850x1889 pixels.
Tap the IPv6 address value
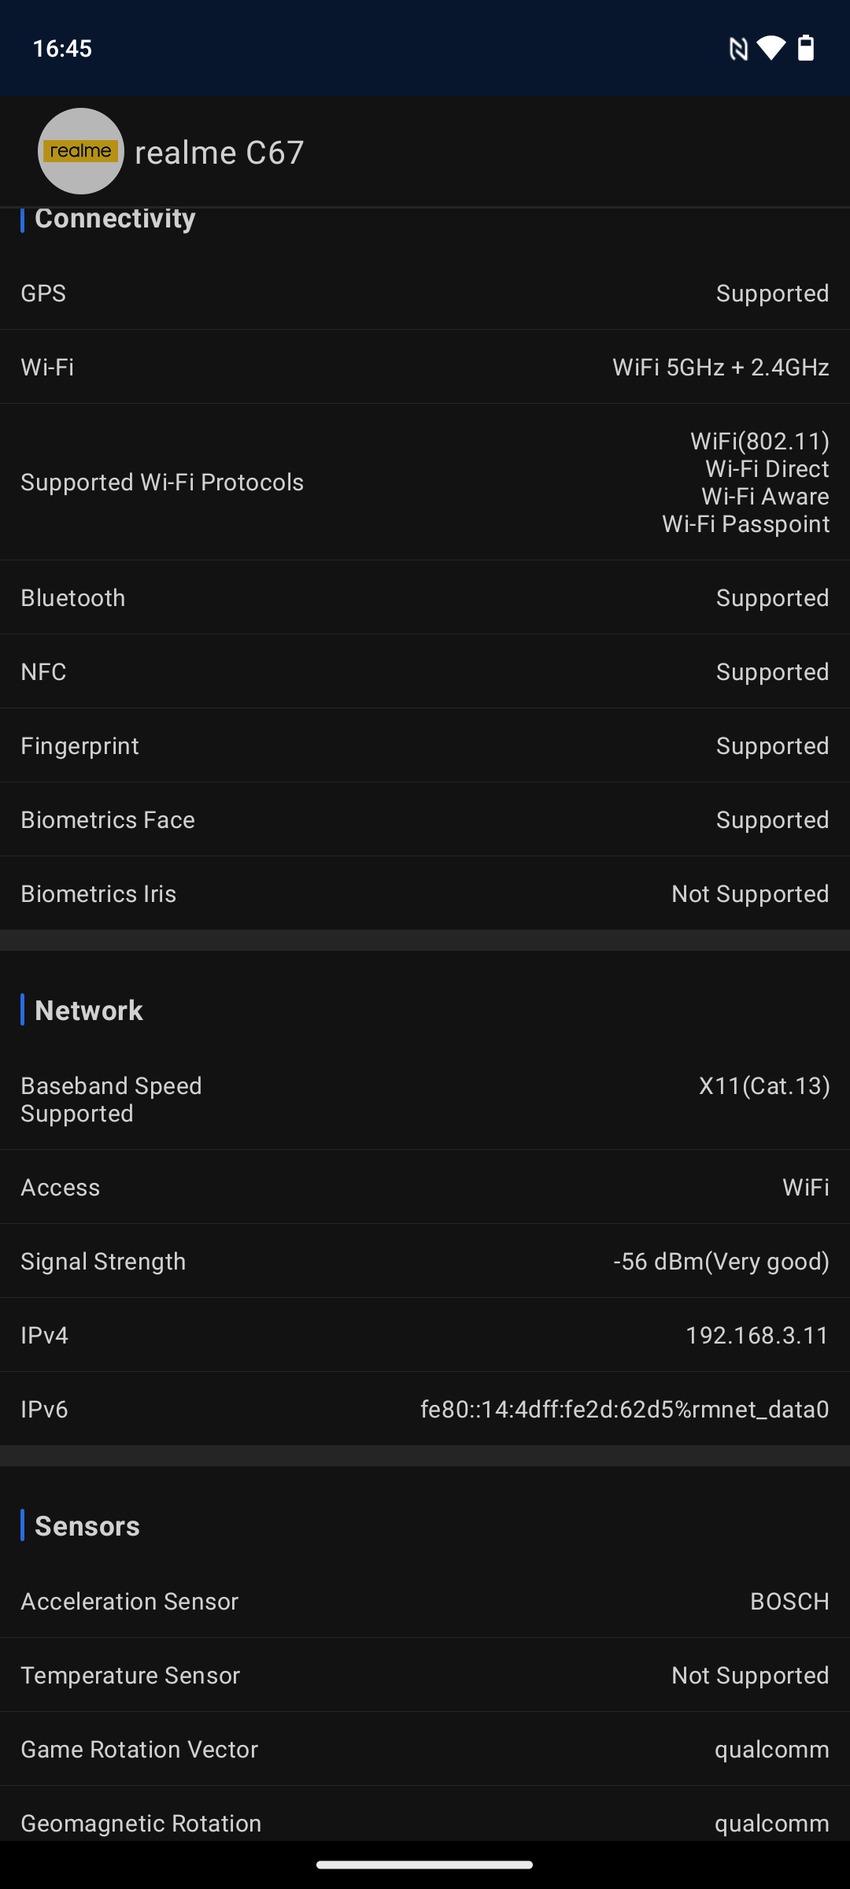coord(624,1410)
